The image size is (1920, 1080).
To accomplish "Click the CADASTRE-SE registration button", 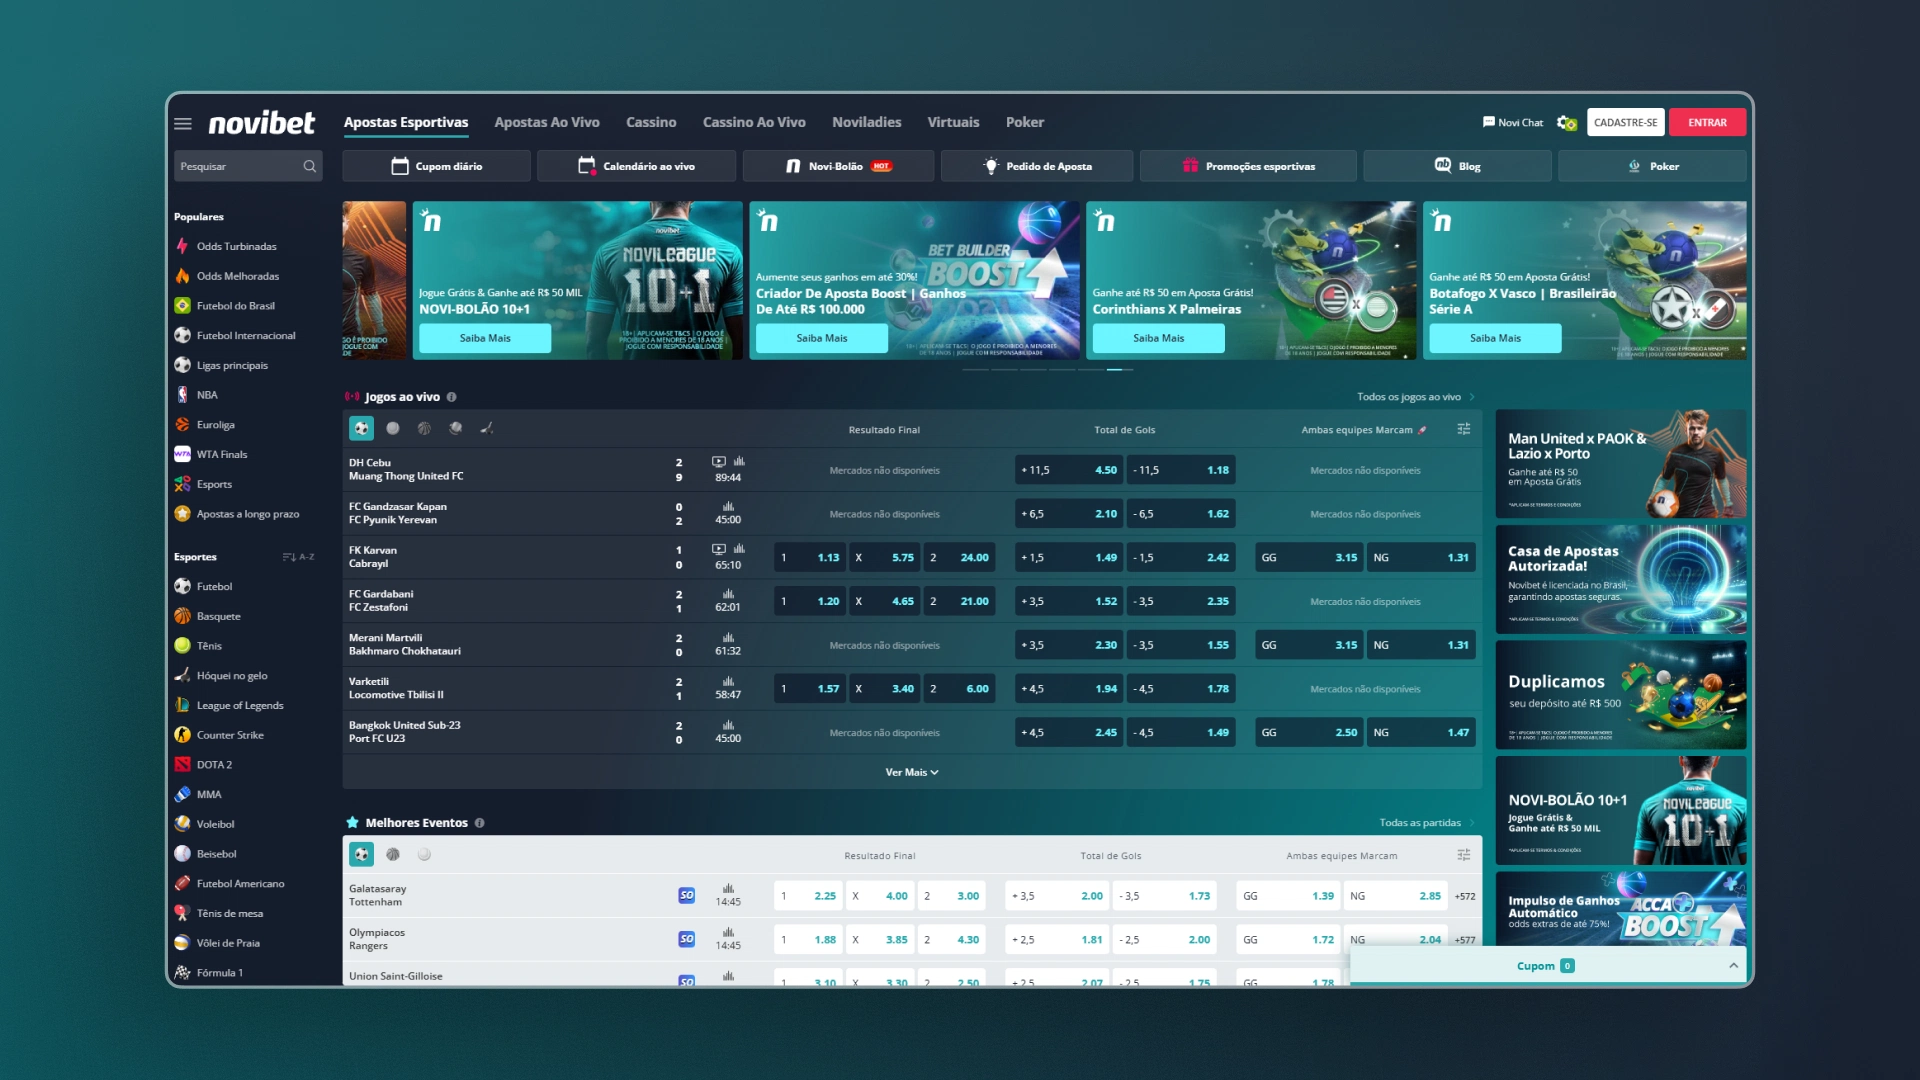I will coord(1626,121).
